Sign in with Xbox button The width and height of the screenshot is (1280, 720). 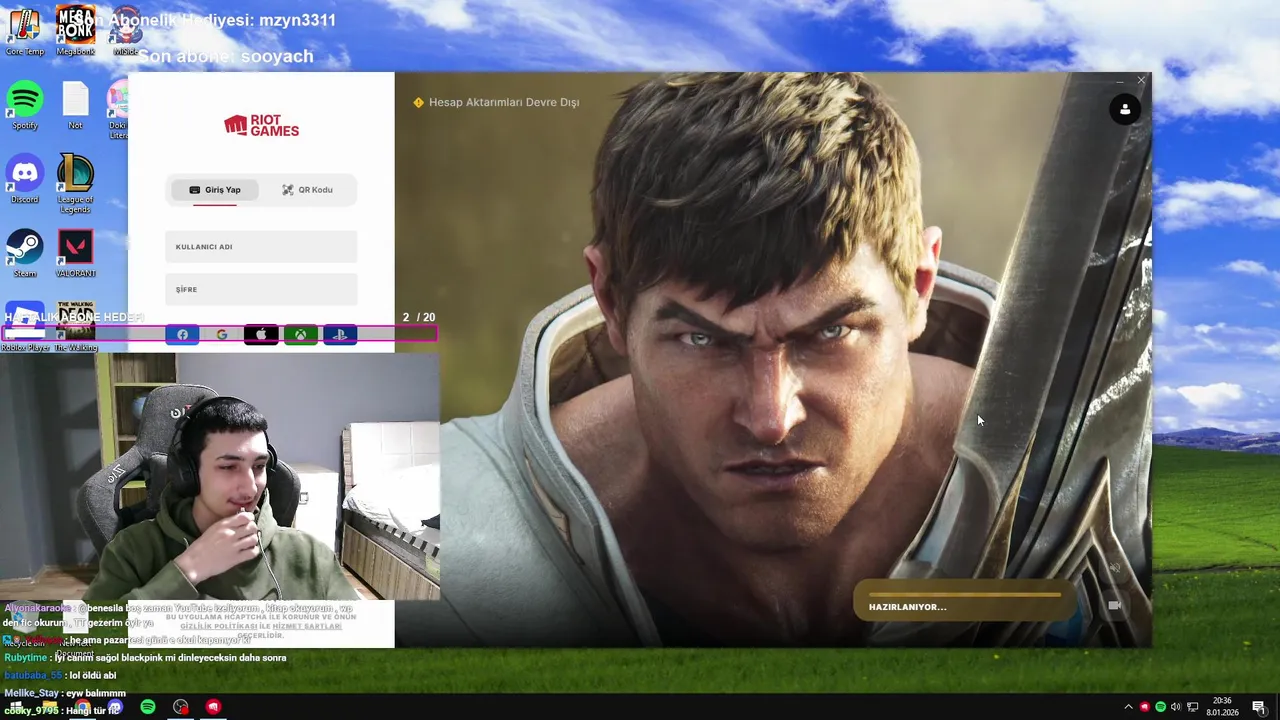[300, 335]
